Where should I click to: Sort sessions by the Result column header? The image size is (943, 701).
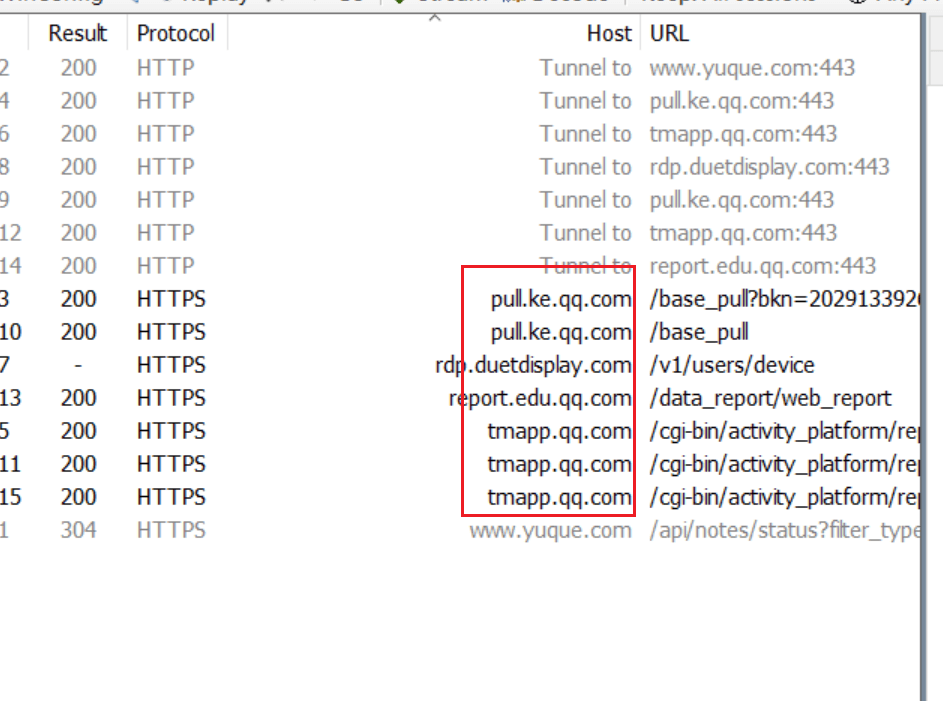tap(78, 33)
